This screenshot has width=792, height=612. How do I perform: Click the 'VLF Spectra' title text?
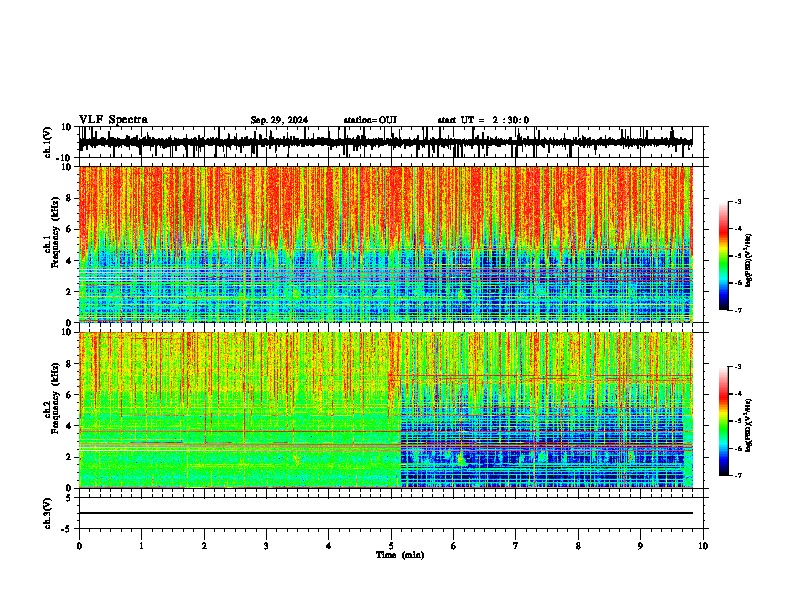113,120
